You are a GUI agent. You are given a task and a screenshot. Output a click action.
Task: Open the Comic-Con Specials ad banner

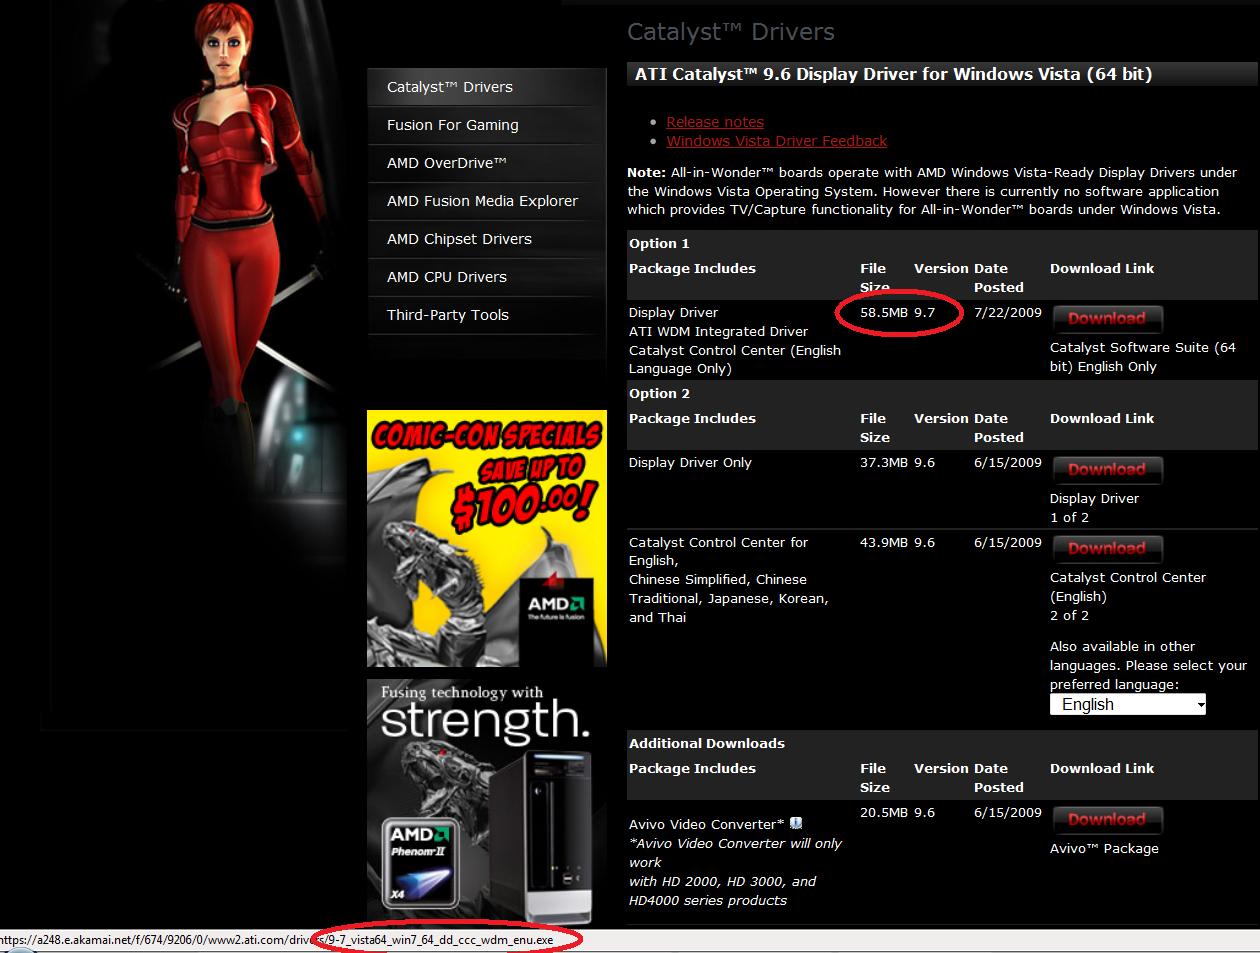487,538
